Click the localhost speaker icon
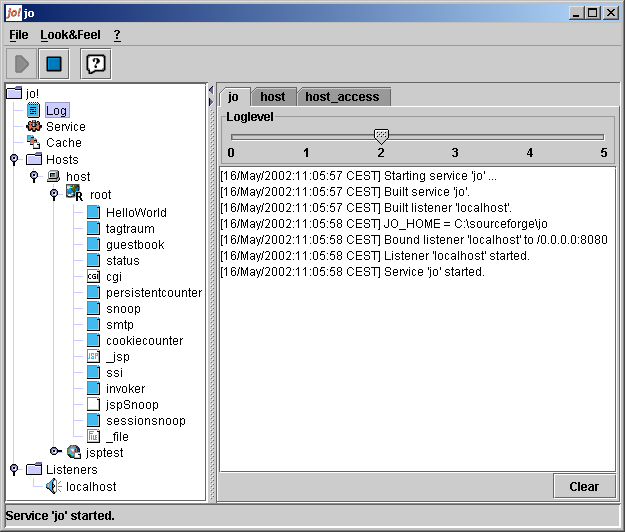This screenshot has height=532, width=625. [53, 486]
